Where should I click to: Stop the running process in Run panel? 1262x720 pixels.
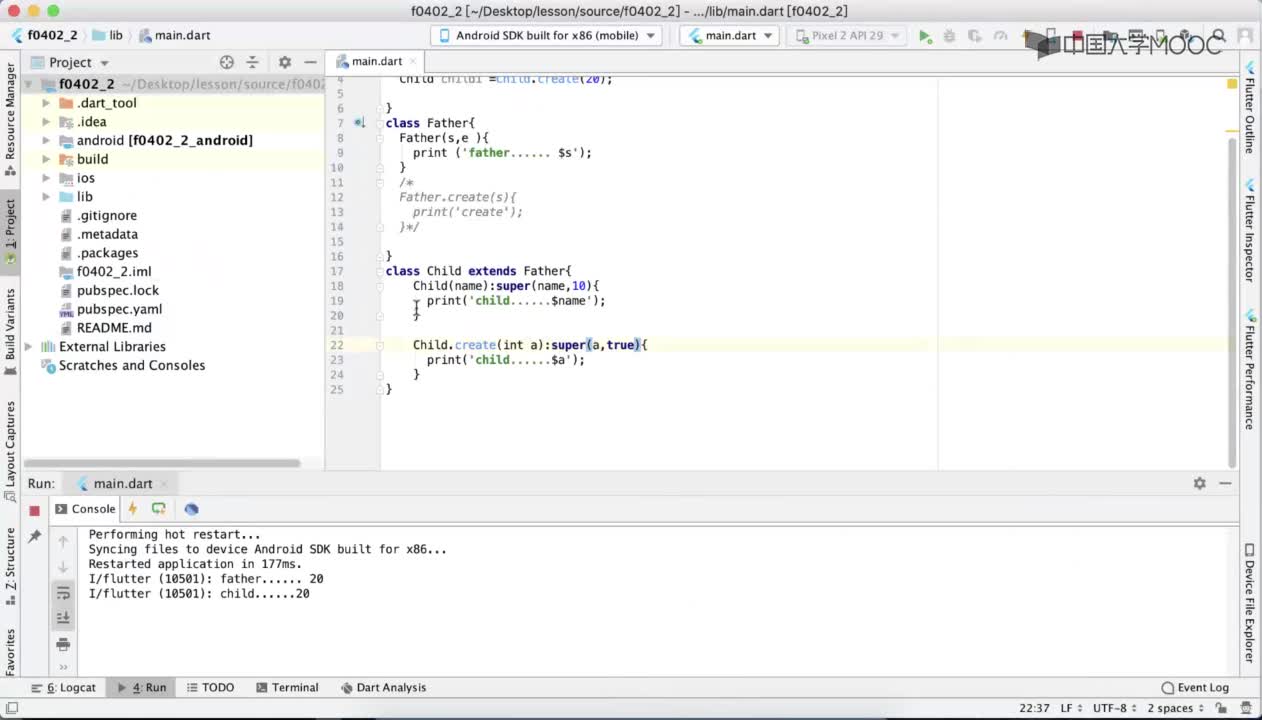click(x=34, y=510)
